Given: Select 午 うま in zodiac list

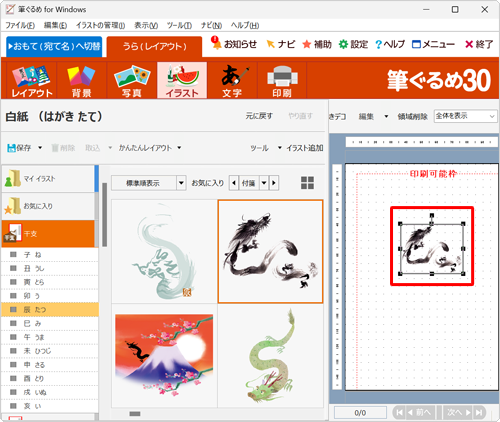Looking at the screenshot, I should pos(50,337).
